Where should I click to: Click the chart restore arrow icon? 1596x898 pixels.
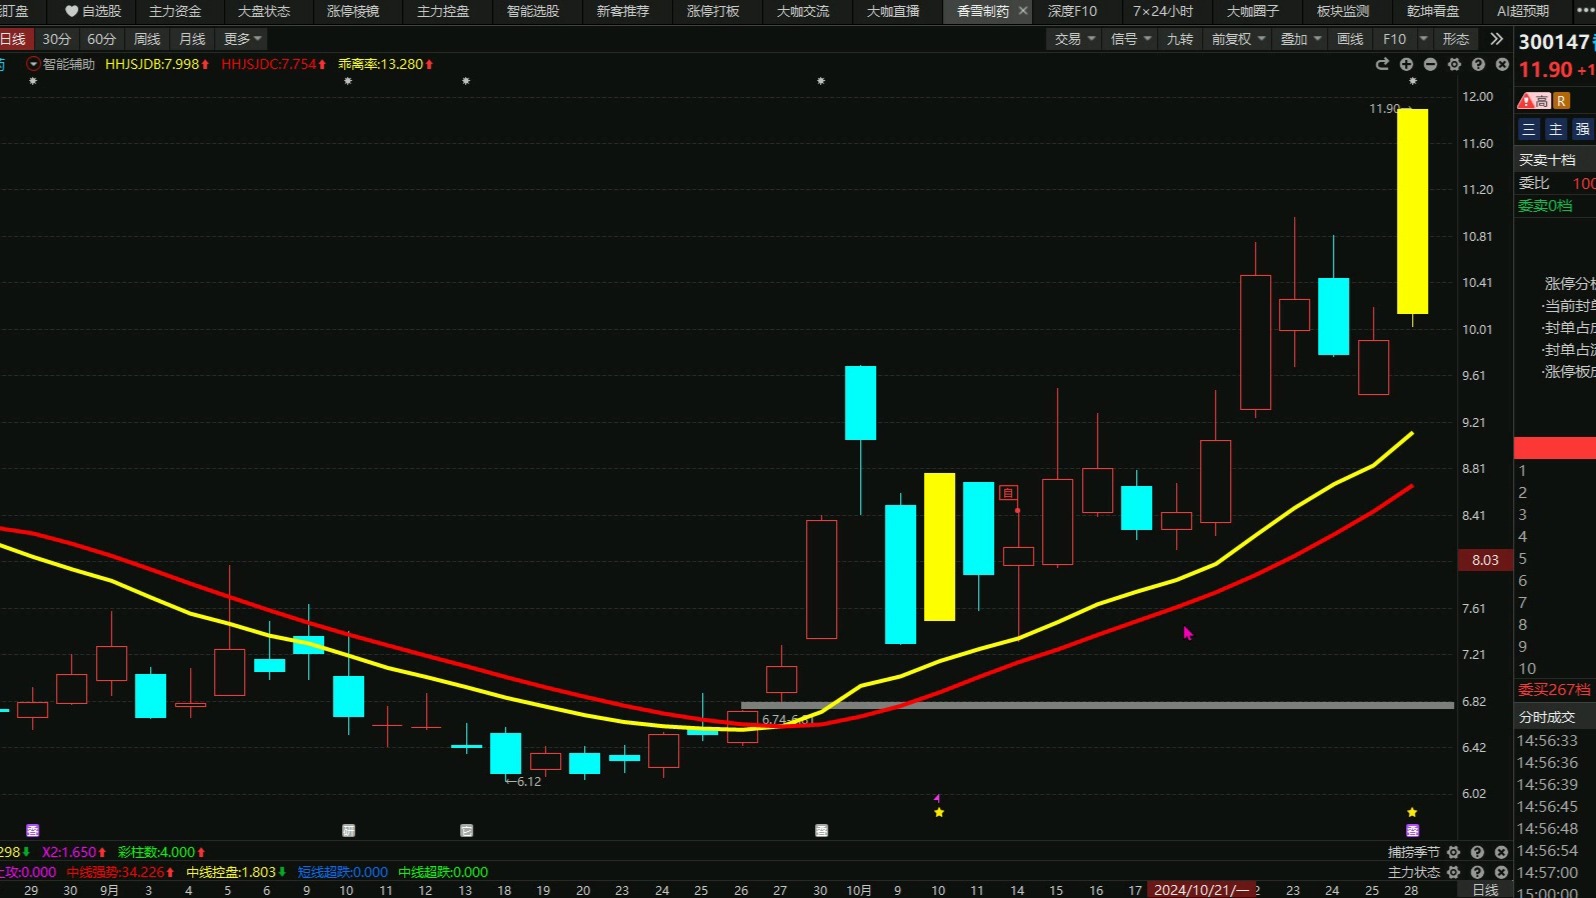[x=1382, y=64]
